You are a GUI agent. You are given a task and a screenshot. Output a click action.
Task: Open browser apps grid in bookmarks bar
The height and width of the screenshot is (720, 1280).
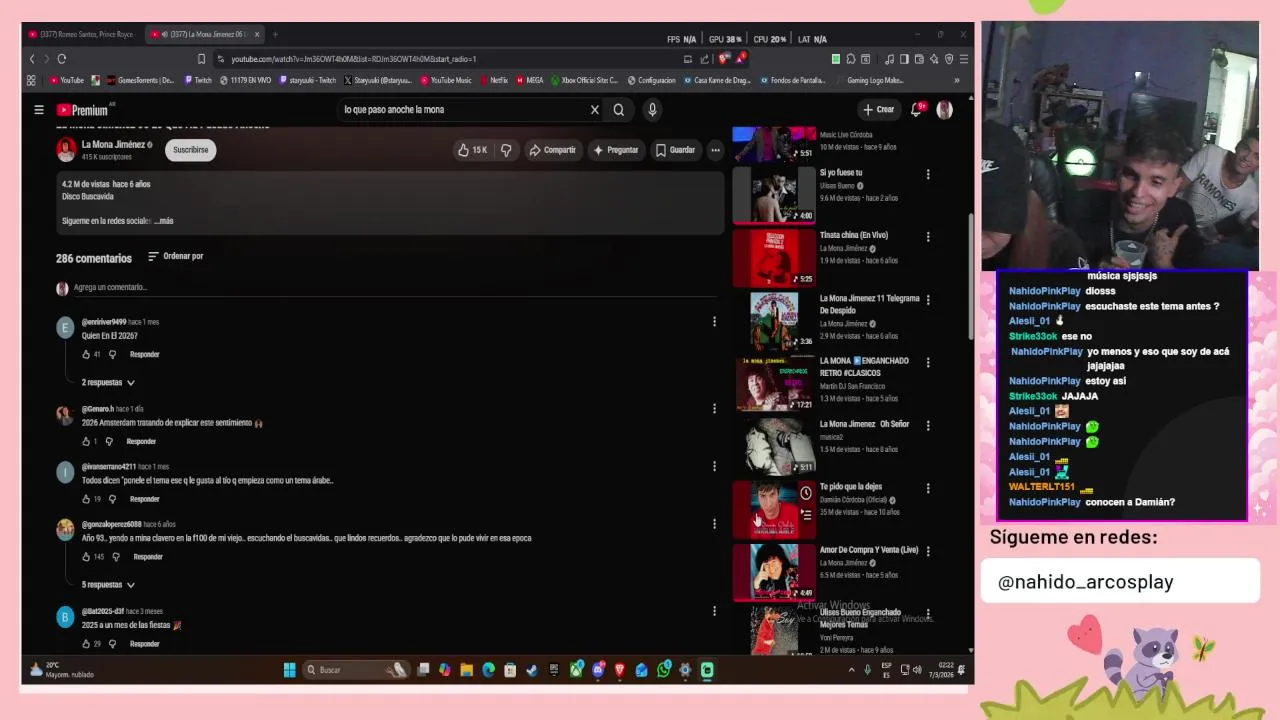point(31,80)
